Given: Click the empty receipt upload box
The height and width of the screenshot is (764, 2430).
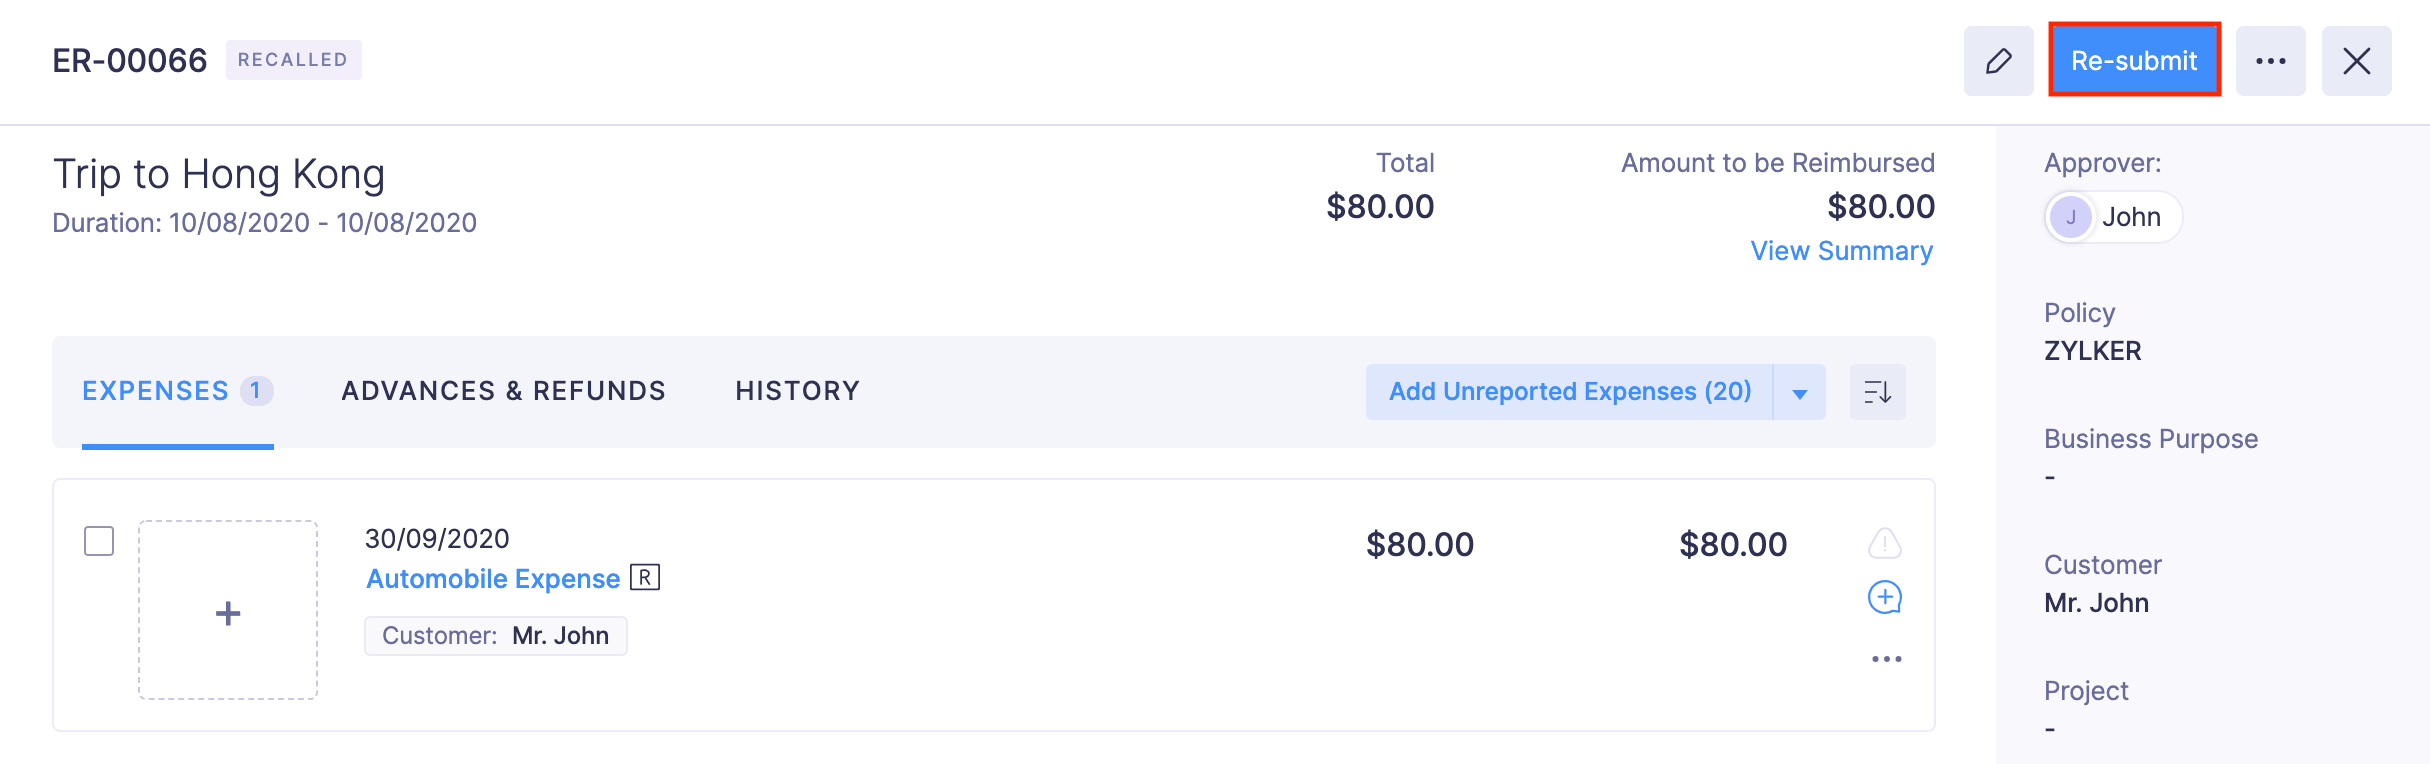Looking at the screenshot, I should tap(228, 610).
